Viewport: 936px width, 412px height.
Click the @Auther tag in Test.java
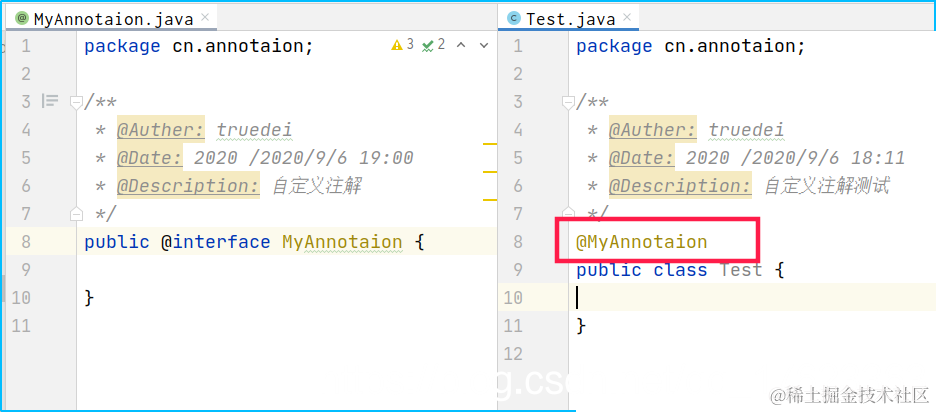[x=653, y=130]
